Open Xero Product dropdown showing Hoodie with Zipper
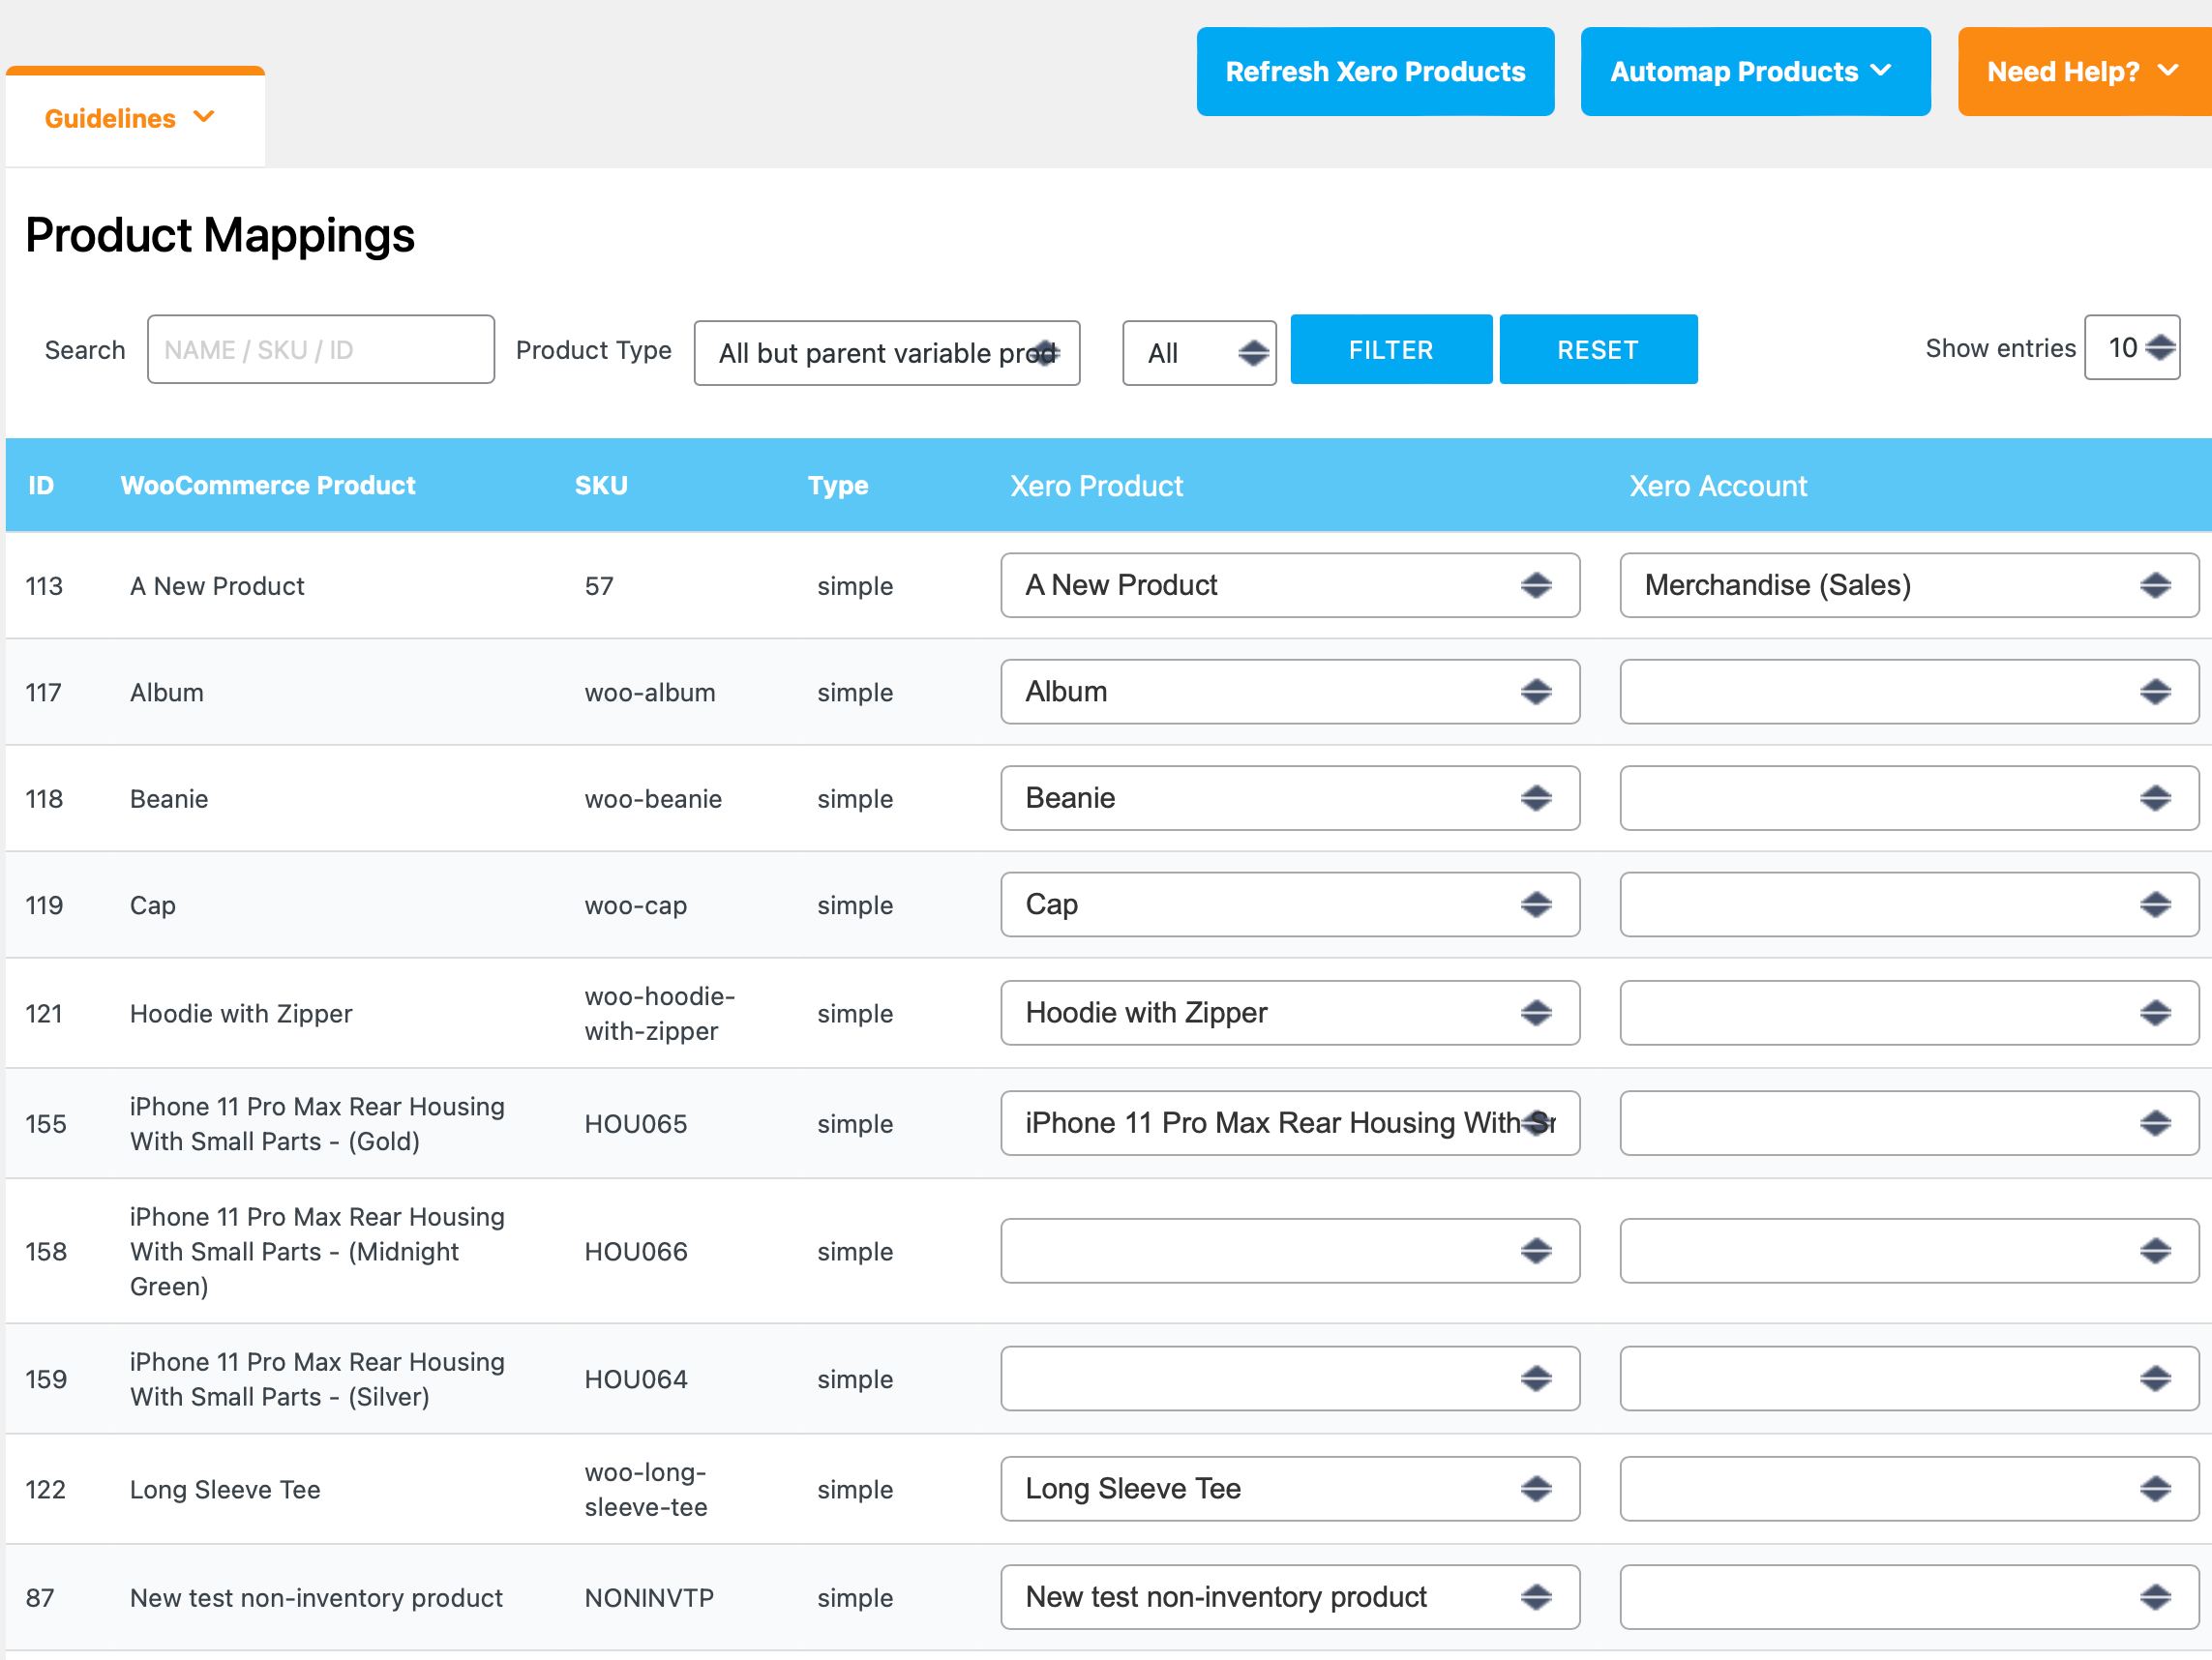The image size is (2212, 1660). coord(1290,1012)
